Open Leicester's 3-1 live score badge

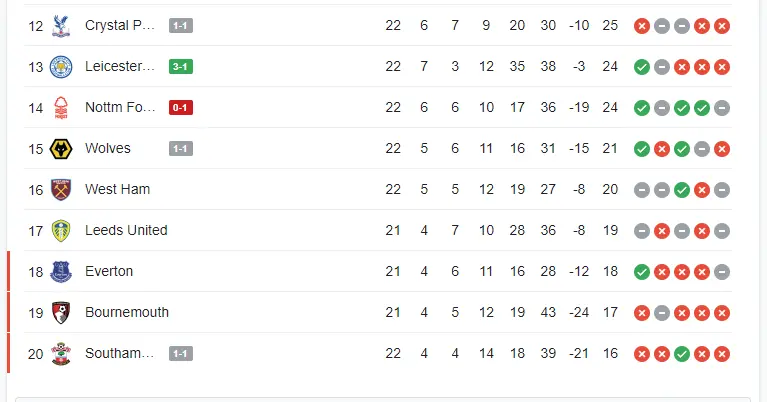coord(180,66)
